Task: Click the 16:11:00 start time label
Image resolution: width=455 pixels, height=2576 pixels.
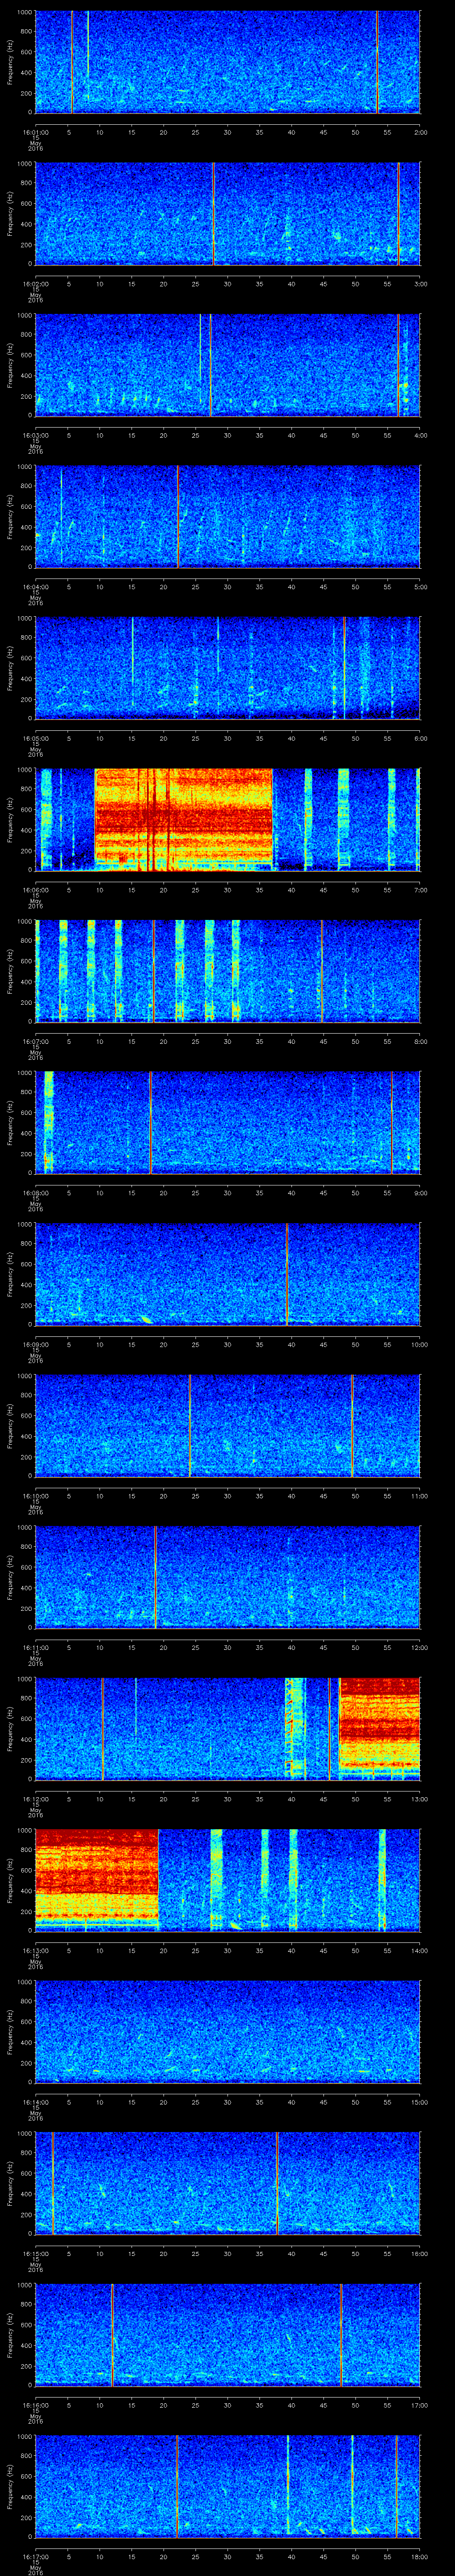Action: point(35,1647)
